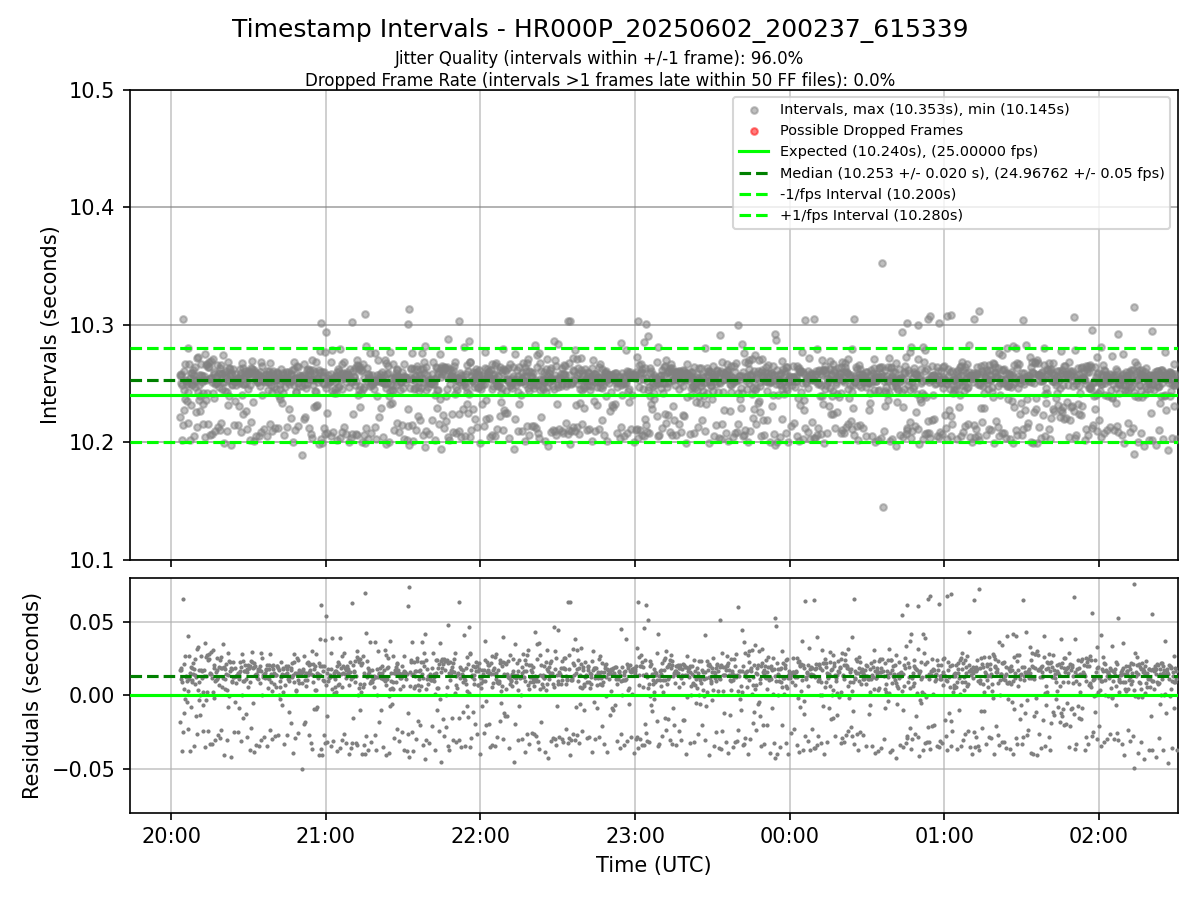This screenshot has height=900, width=1200.
Task: Click the gray dot marker in the legend for Intervals
Action: [x=754, y=109]
